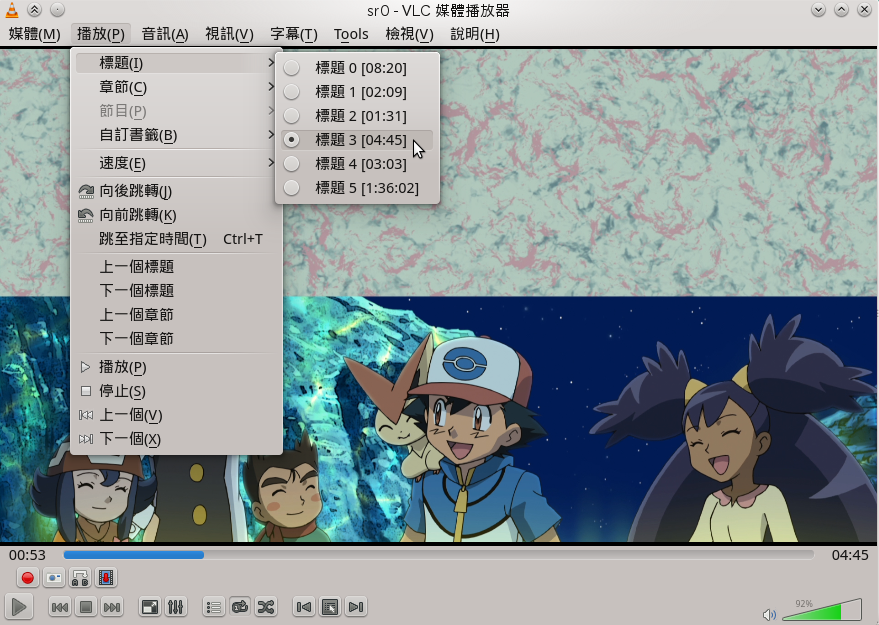Open the 音訊(A) menu
Viewport: 879px width, 625px height.
tap(165, 34)
